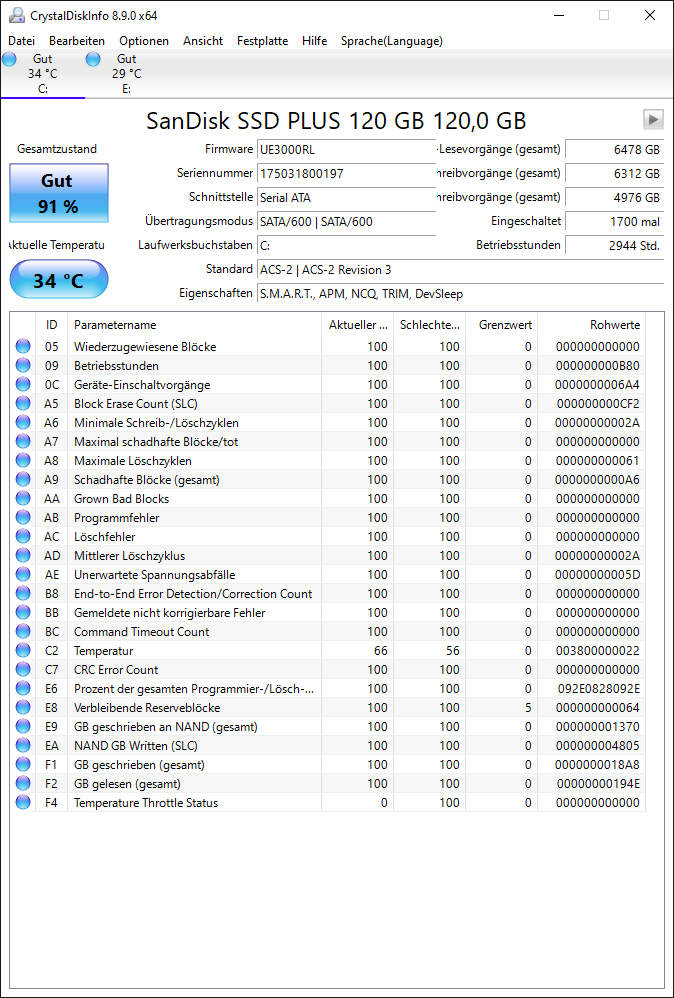This screenshot has height=998, width=674.
Task: Click the Aktueller column header
Action: click(357, 325)
